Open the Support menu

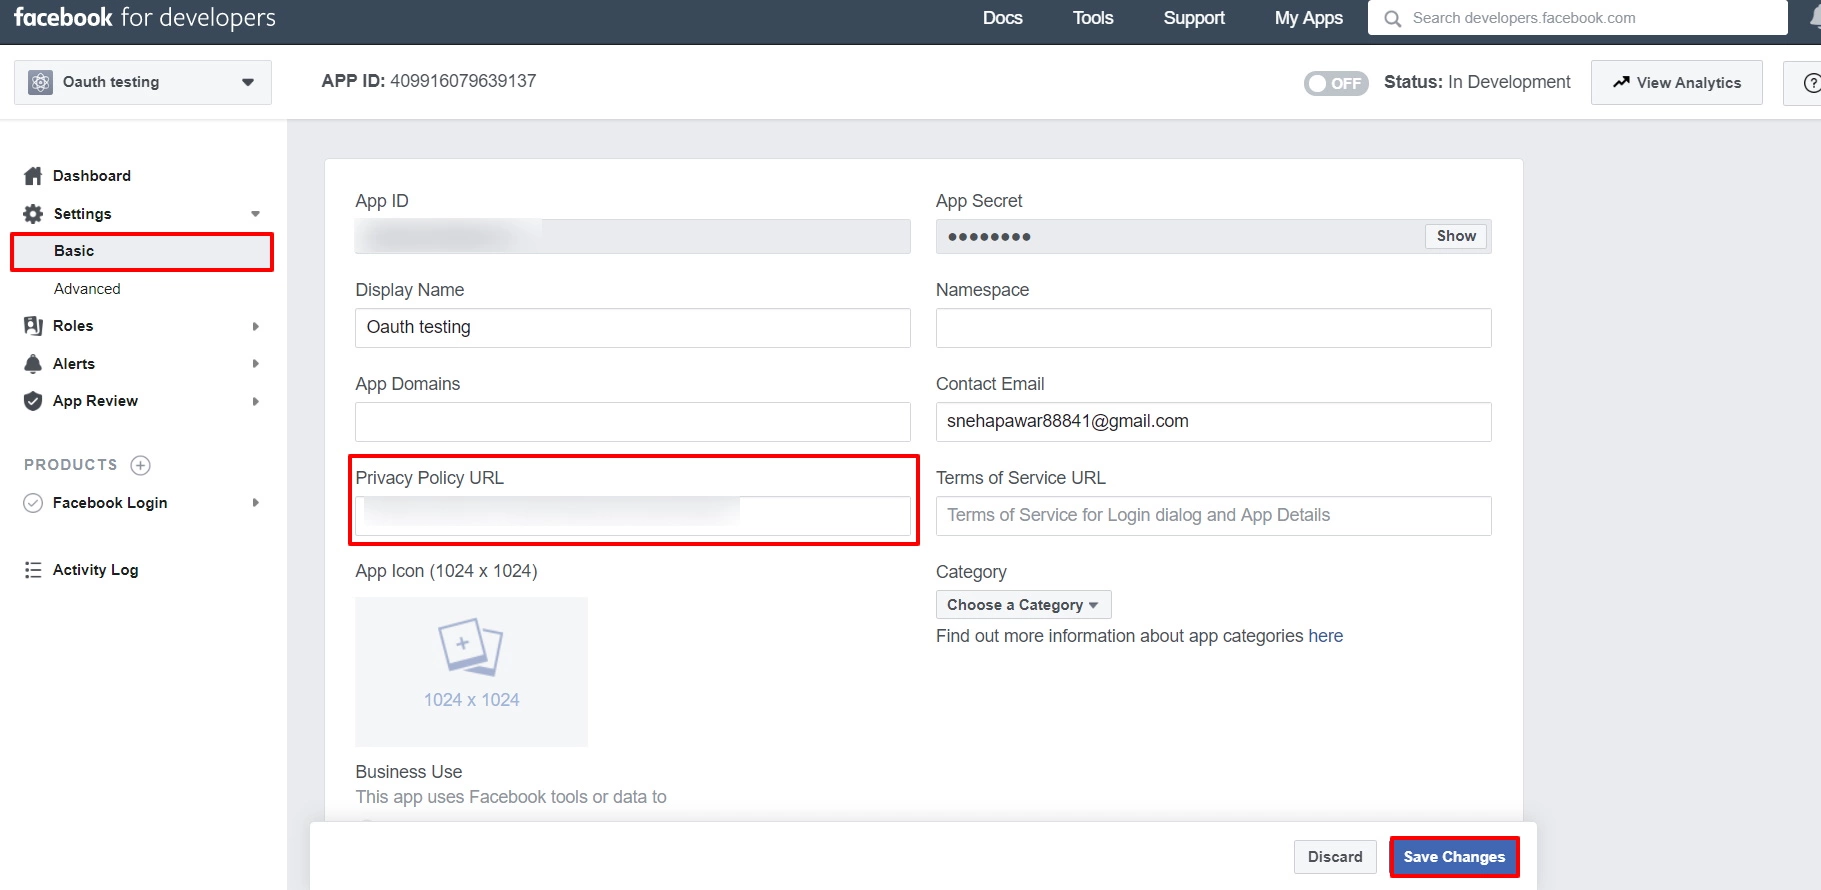1194,18
